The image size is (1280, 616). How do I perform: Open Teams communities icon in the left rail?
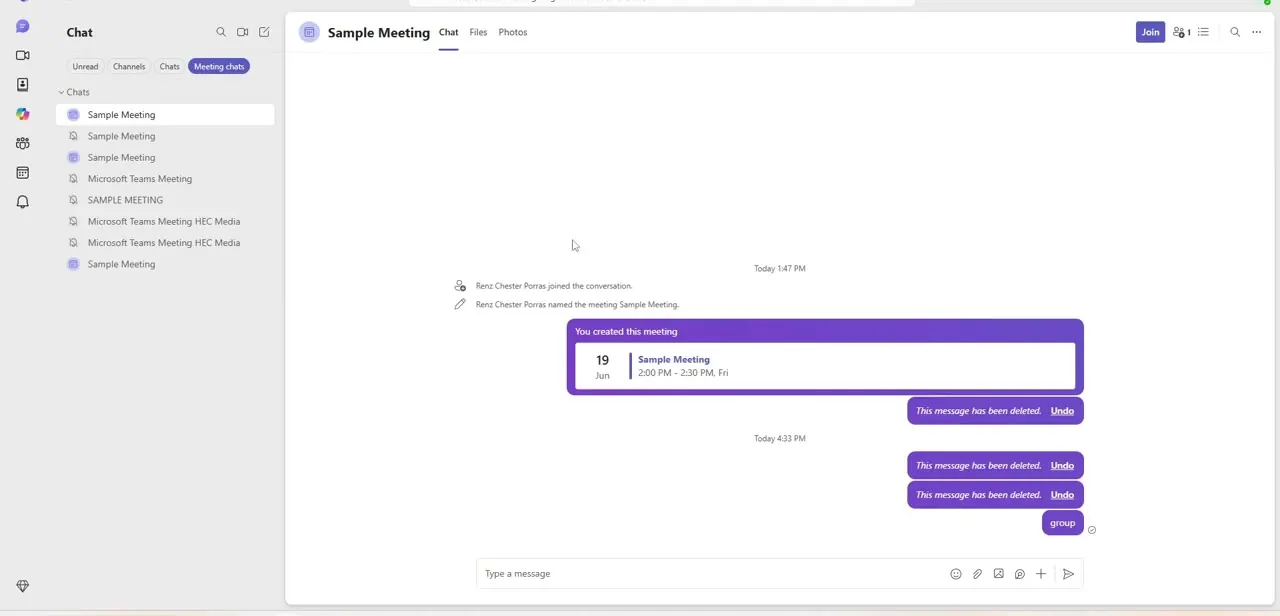22,143
